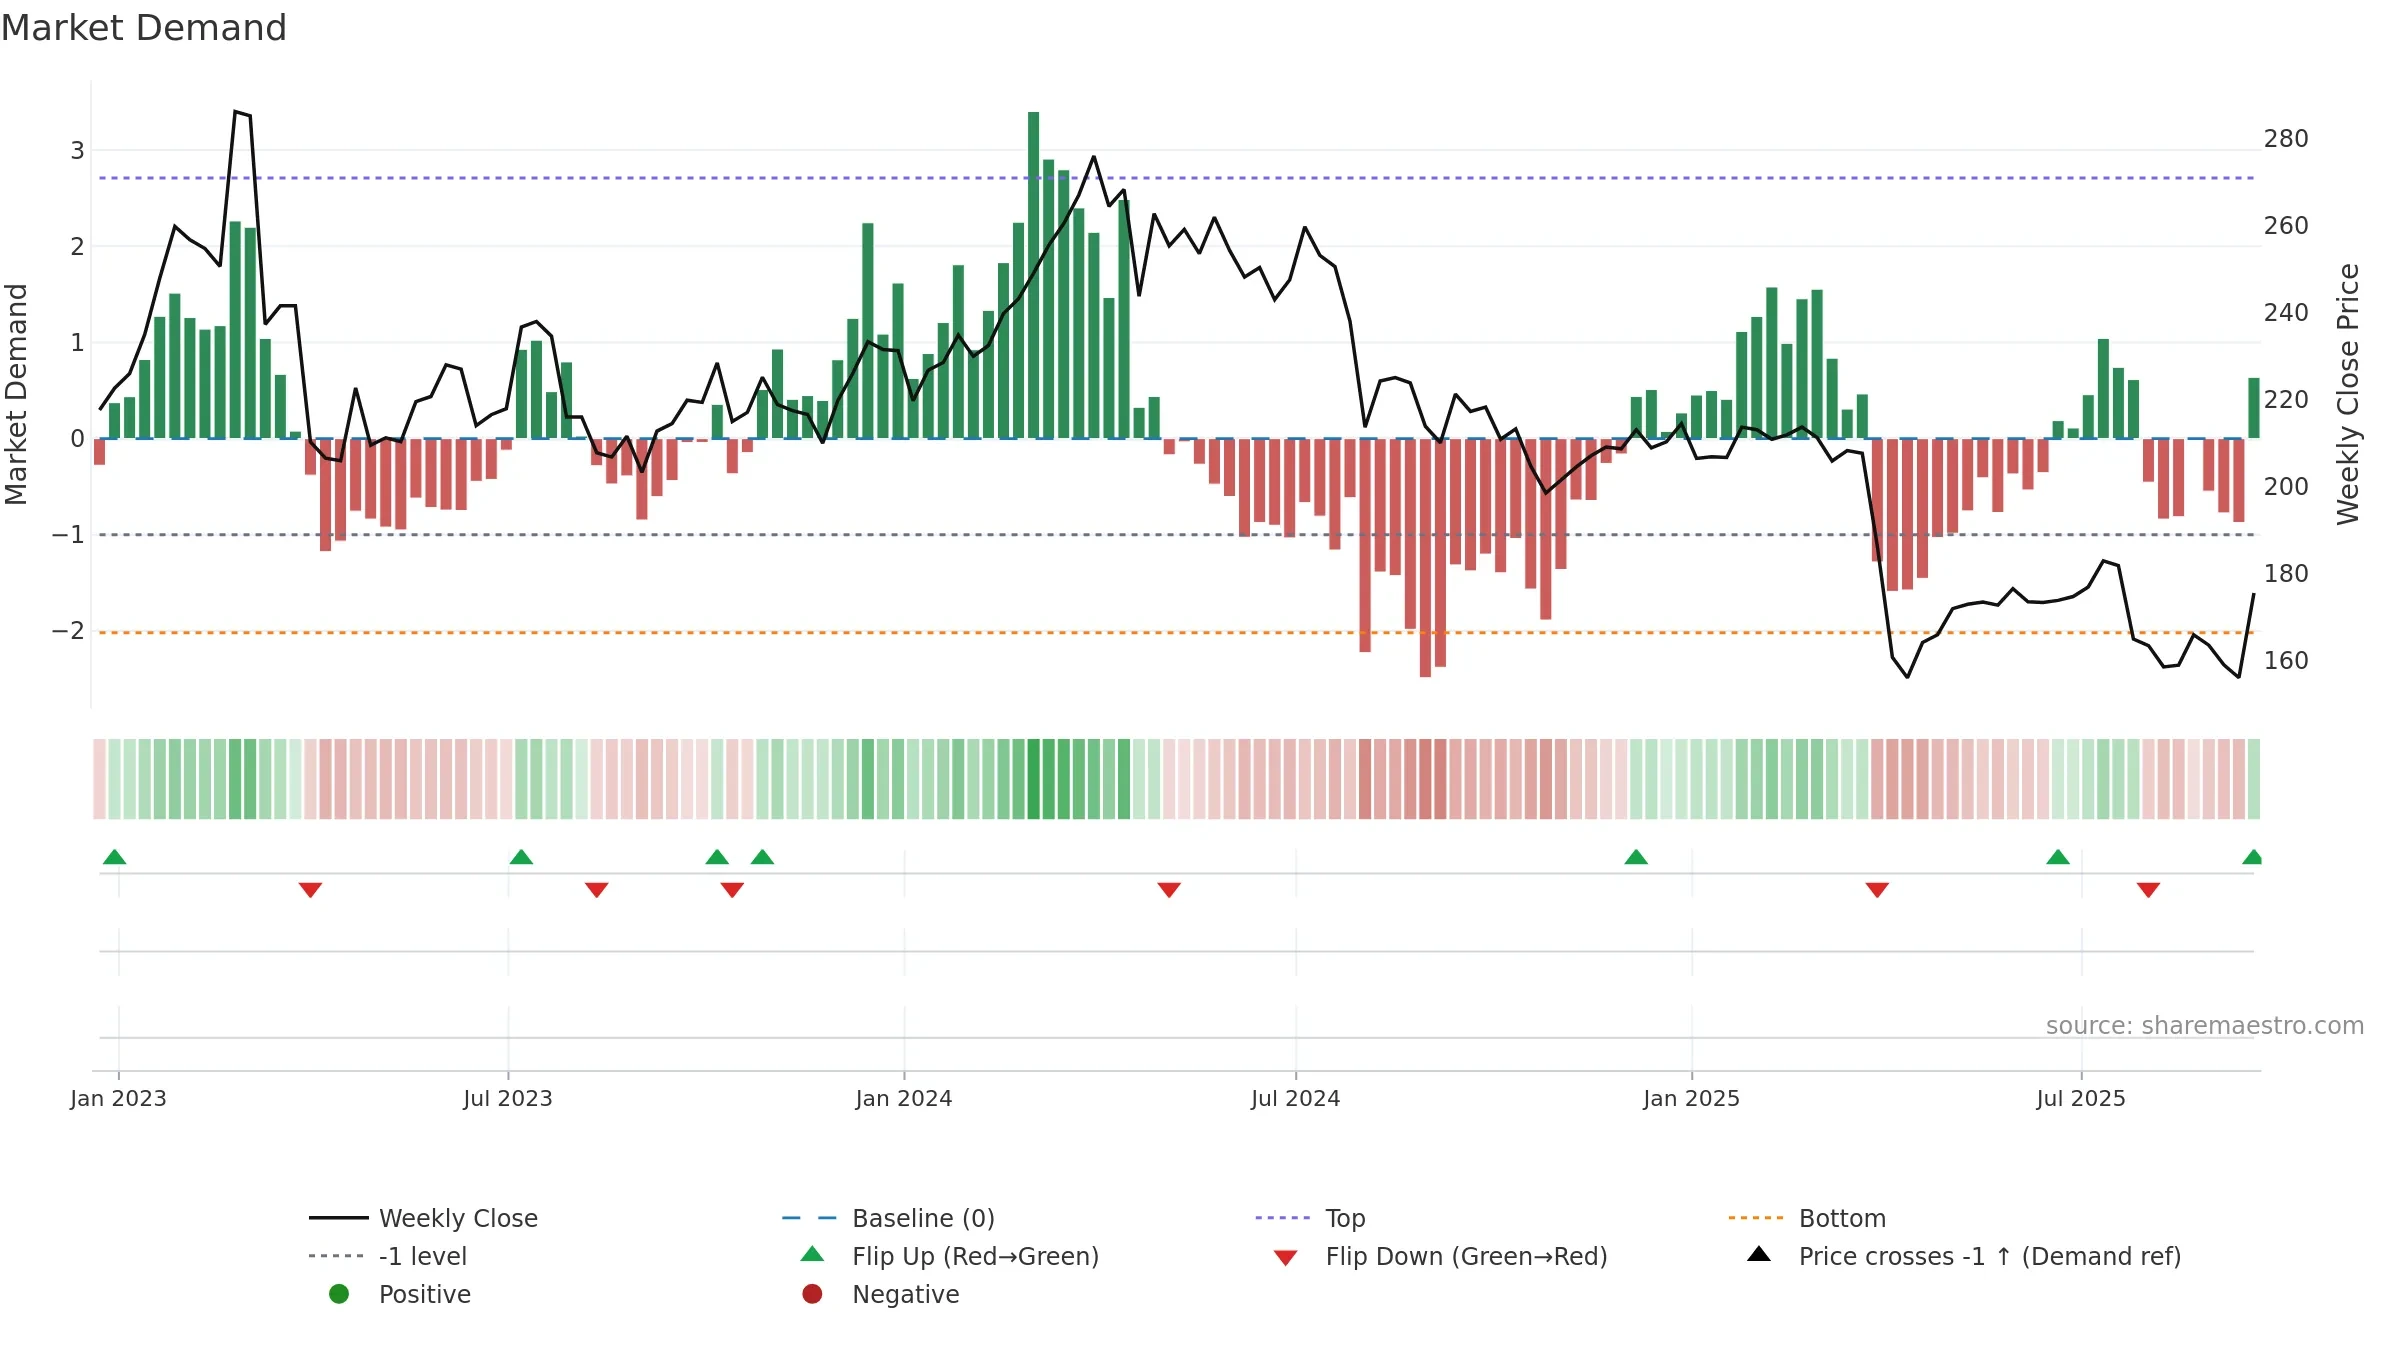Click the Weekly Close Price axis title
The height and width of the screenshot is (1350, 2400).
pos(2347,394)
